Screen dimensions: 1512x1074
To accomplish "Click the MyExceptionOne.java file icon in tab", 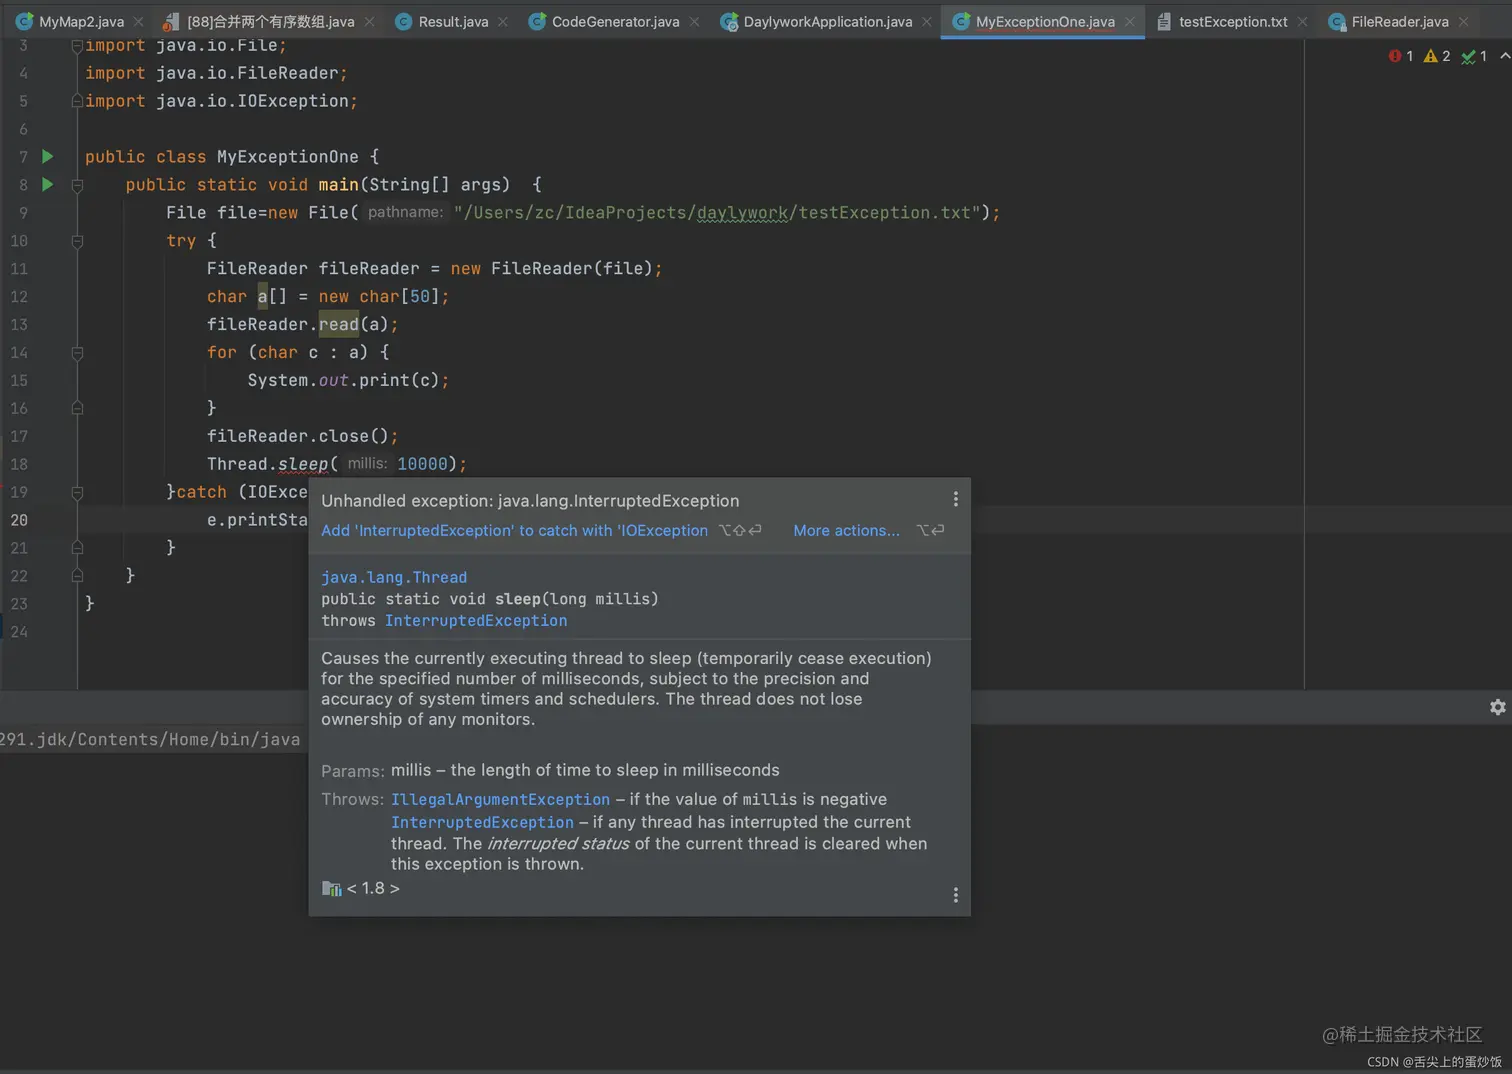I will tap(961, 21).
